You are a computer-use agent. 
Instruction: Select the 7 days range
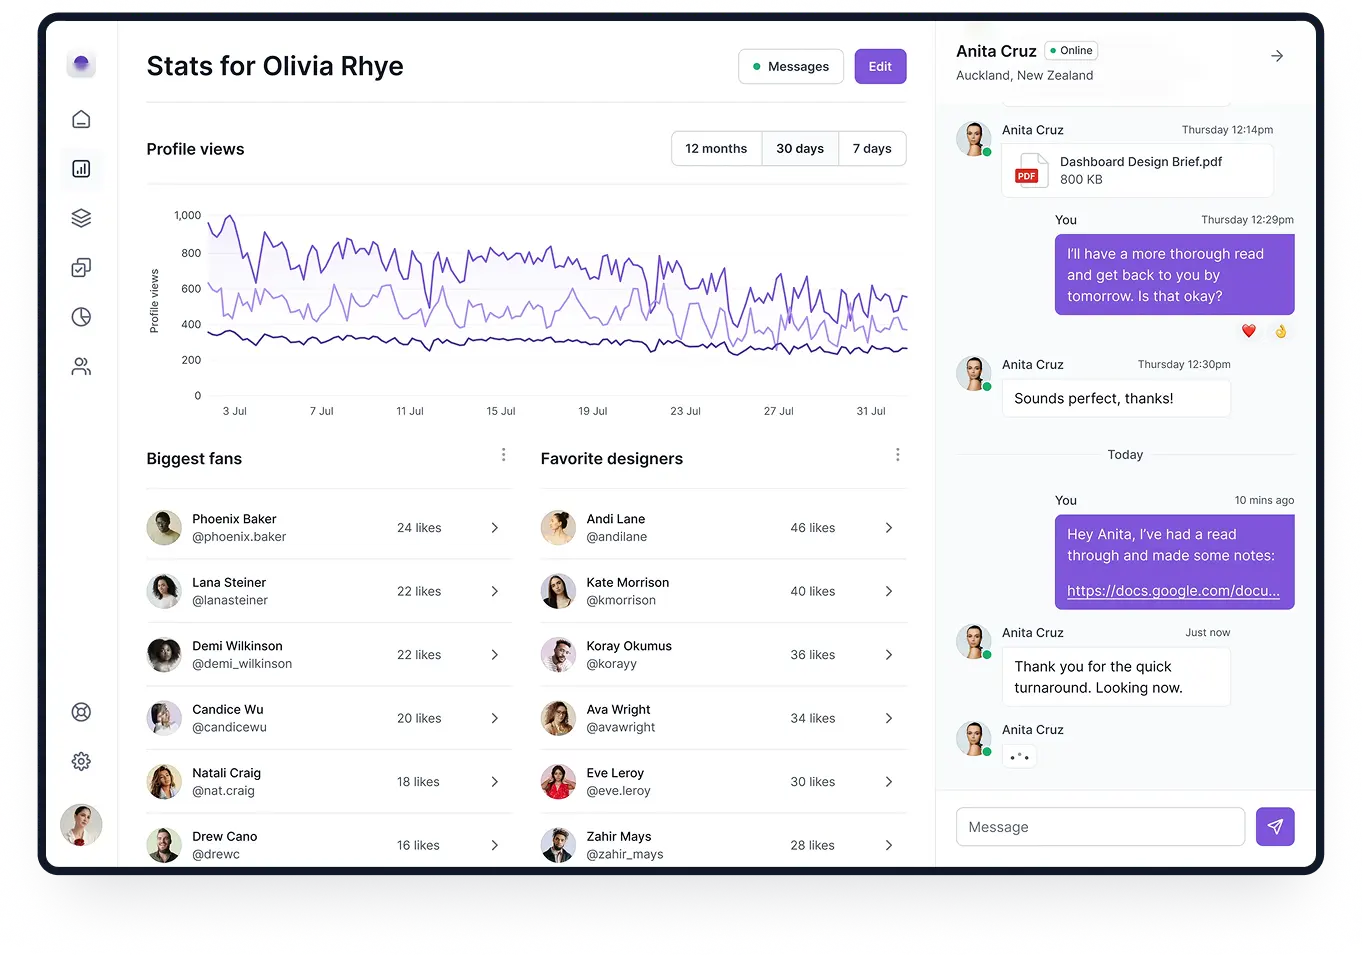872,149
